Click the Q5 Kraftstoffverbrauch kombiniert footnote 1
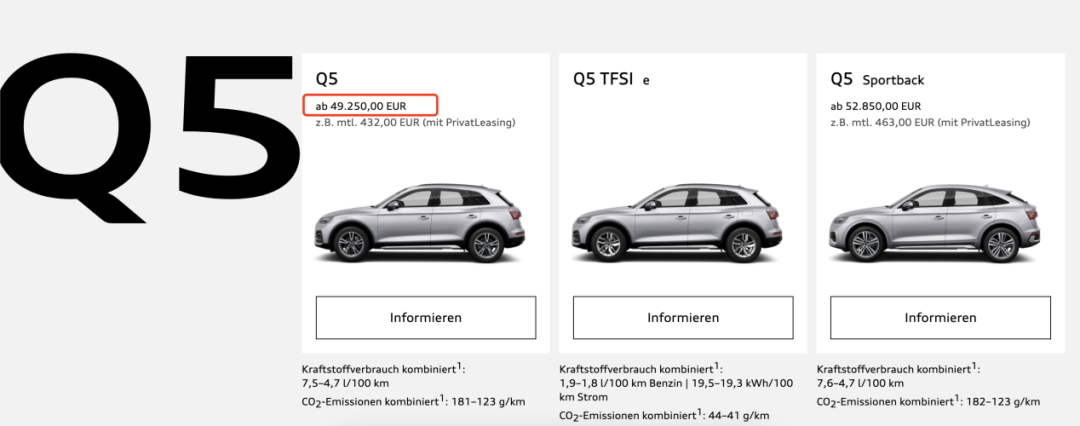Screen dimensions: 1080x426 [x=459, y=365]
